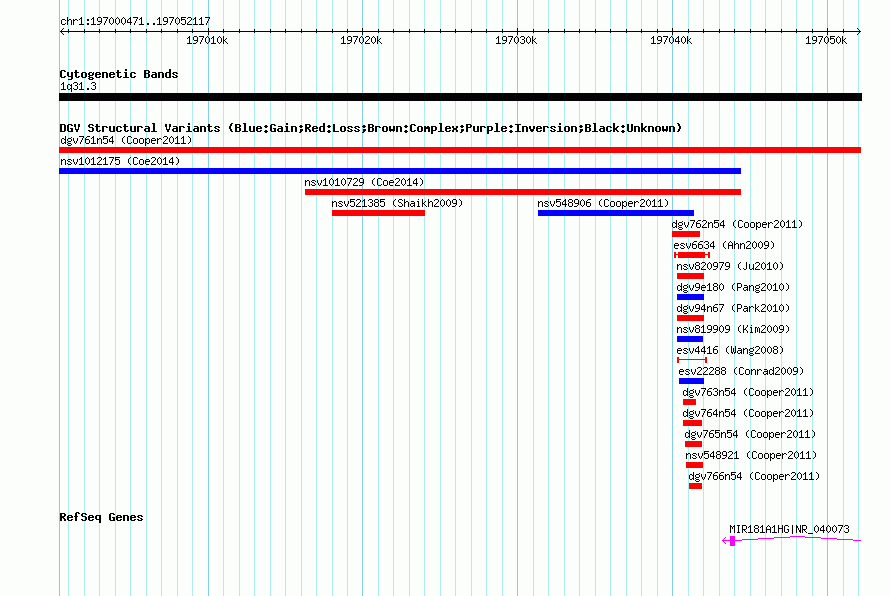Open the nsv1010729 (Coe2014) variant label

pos(364,182)
